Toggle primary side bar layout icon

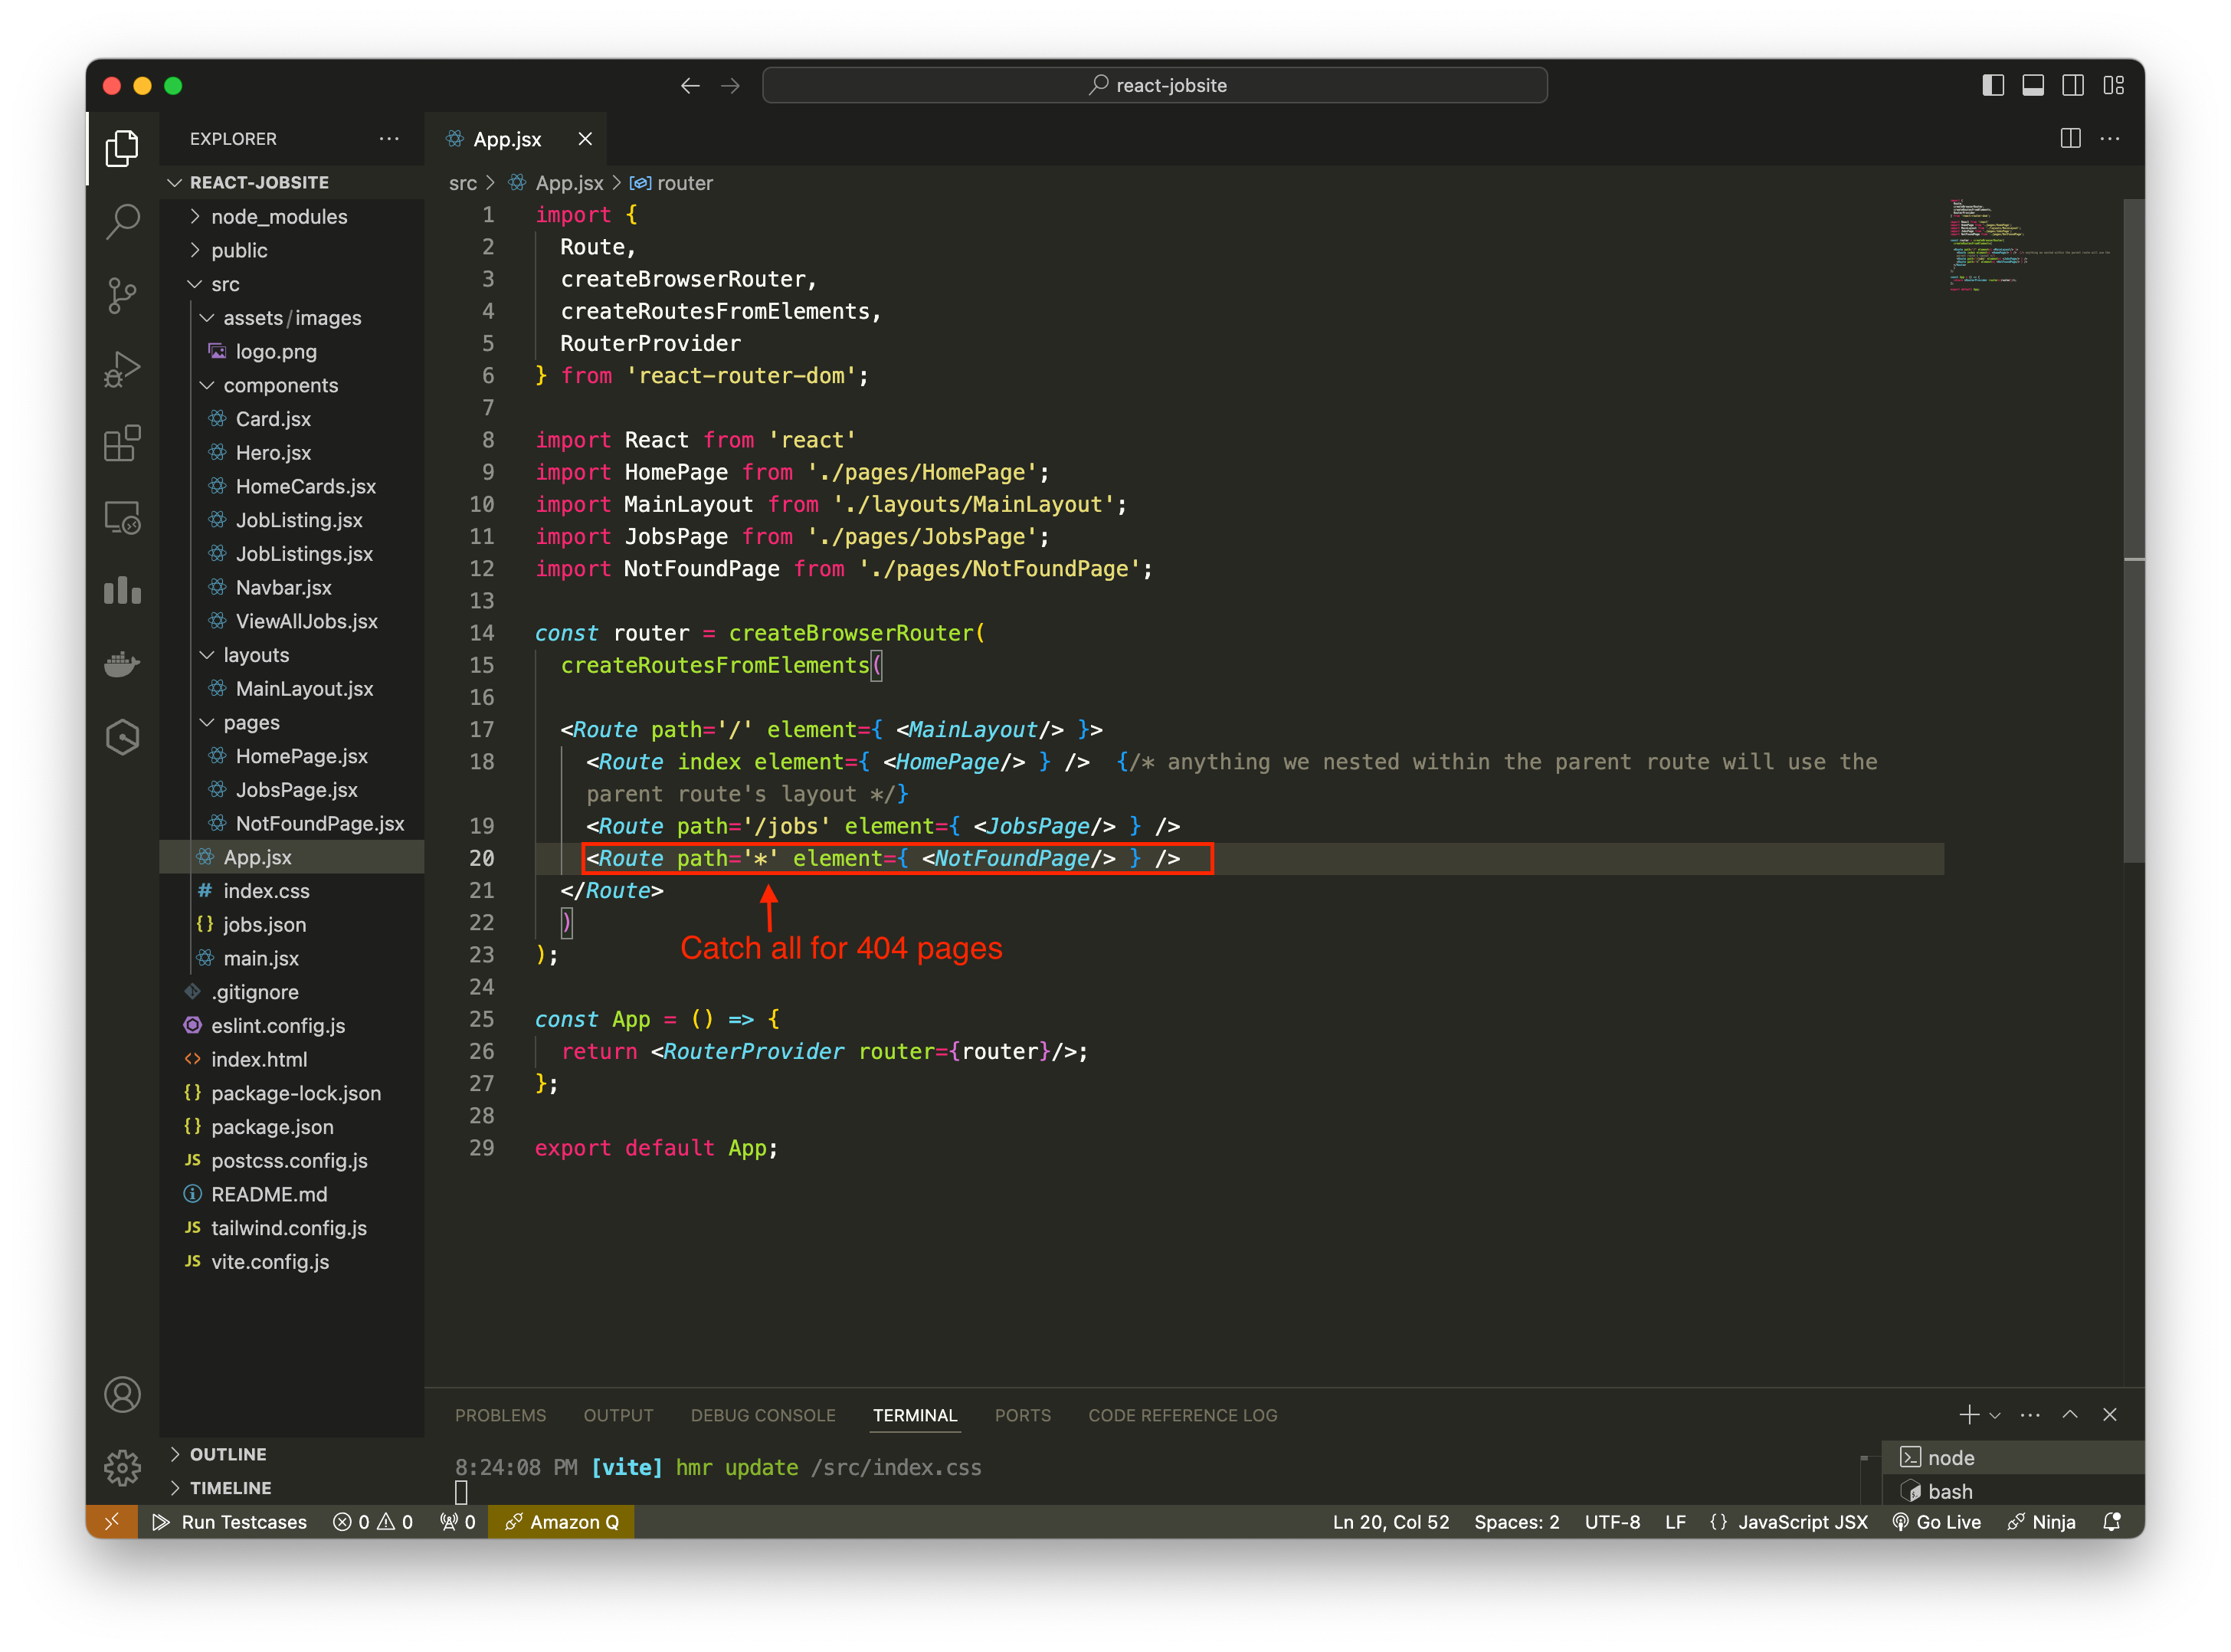pyautogui.click(x=1993, y=86)
